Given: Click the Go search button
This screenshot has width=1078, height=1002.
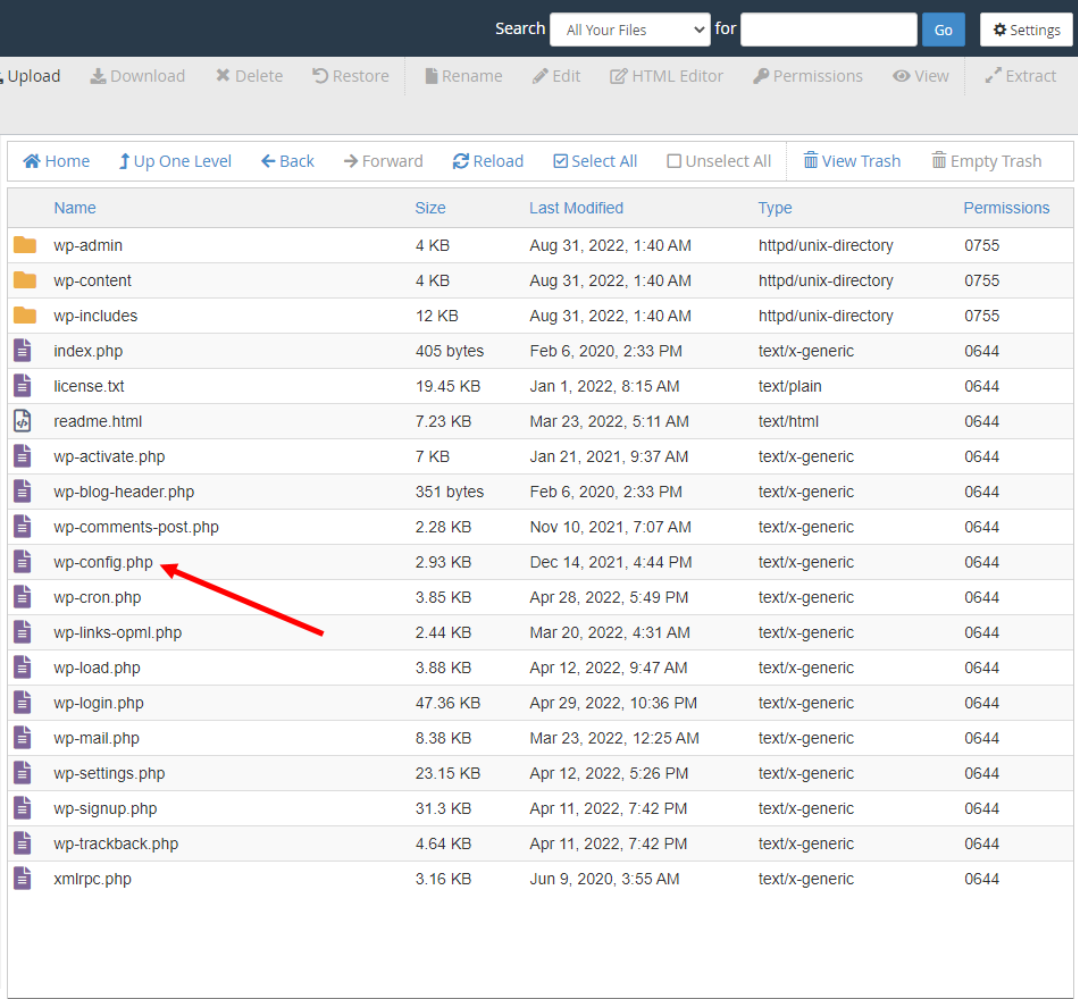Looking at the screenshot, I should [943, 29].
